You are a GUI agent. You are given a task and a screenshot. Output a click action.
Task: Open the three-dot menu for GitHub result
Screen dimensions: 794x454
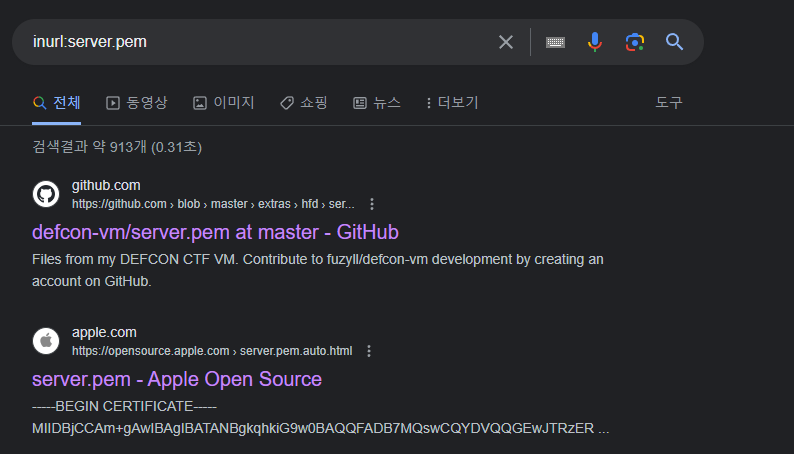tap(372, 204)
